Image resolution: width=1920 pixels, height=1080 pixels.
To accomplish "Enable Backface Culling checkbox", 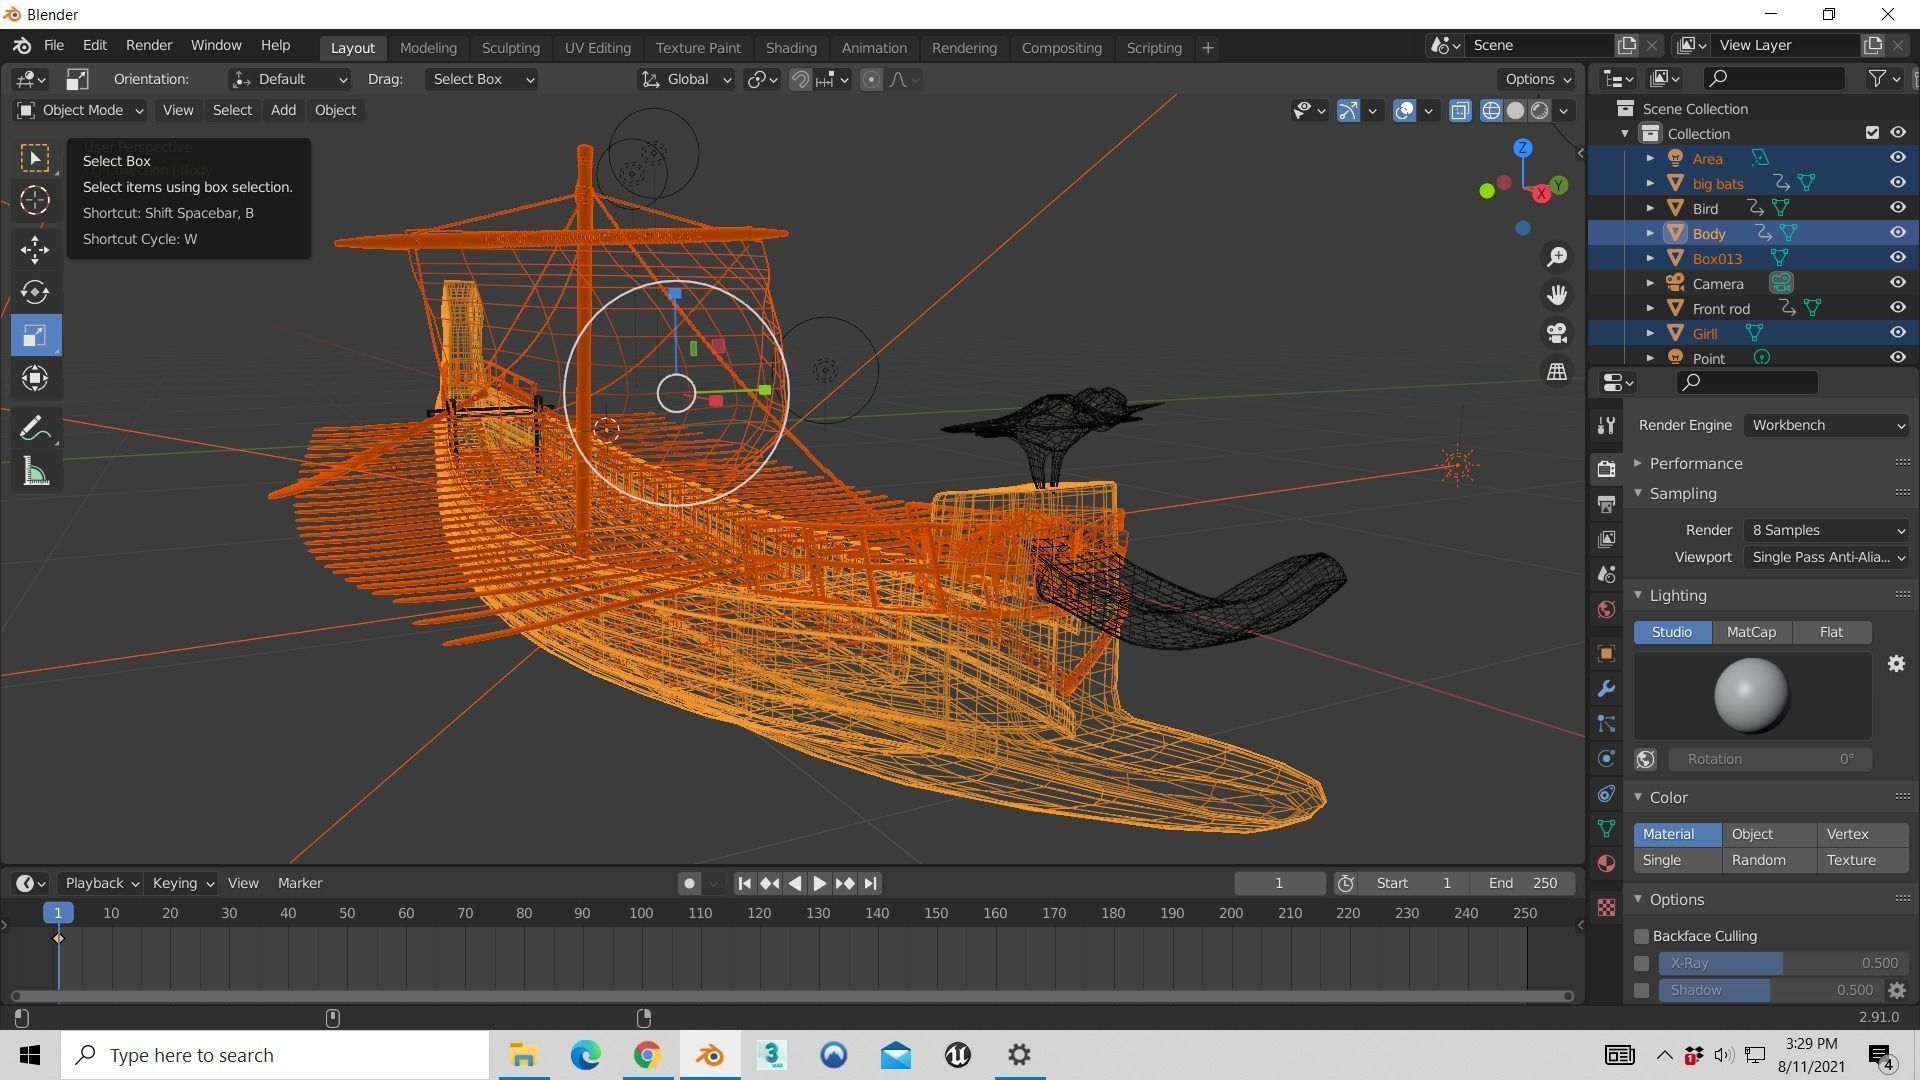I will tap(1641, 937).
